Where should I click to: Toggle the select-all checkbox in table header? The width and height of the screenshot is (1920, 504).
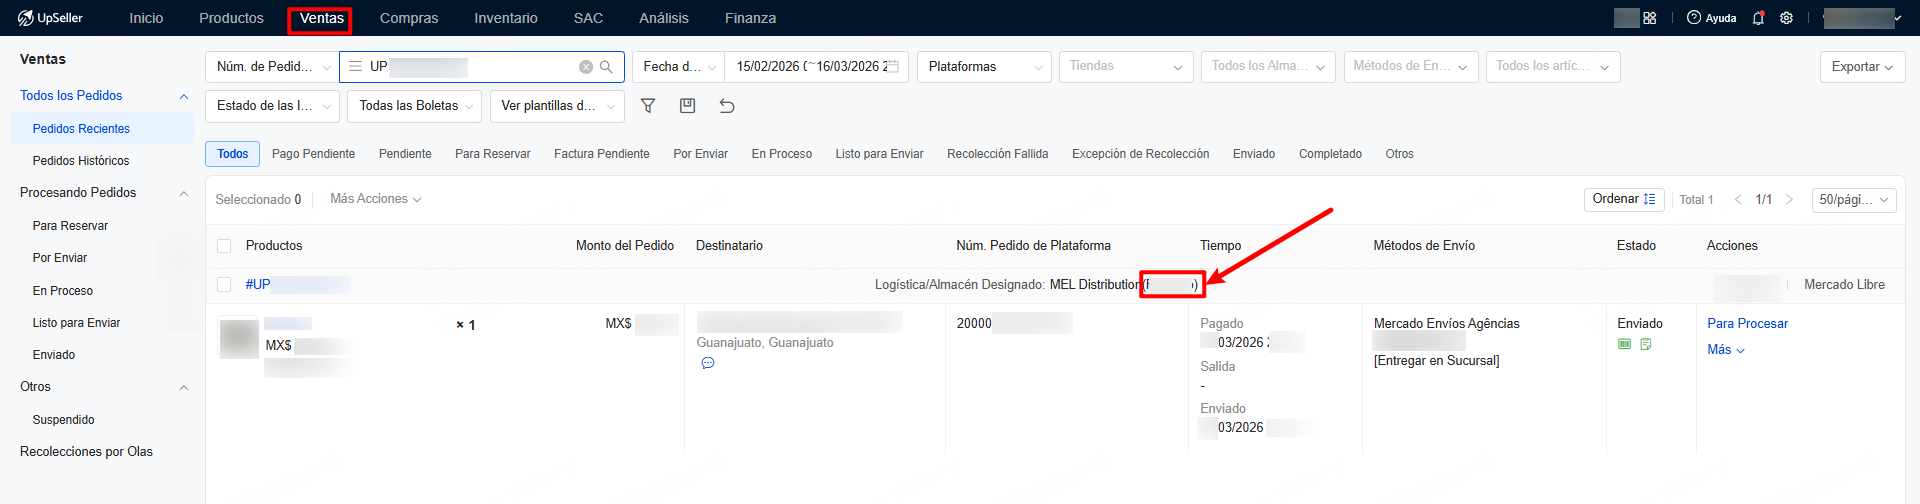pyautogui.click(x=224, y=246)
